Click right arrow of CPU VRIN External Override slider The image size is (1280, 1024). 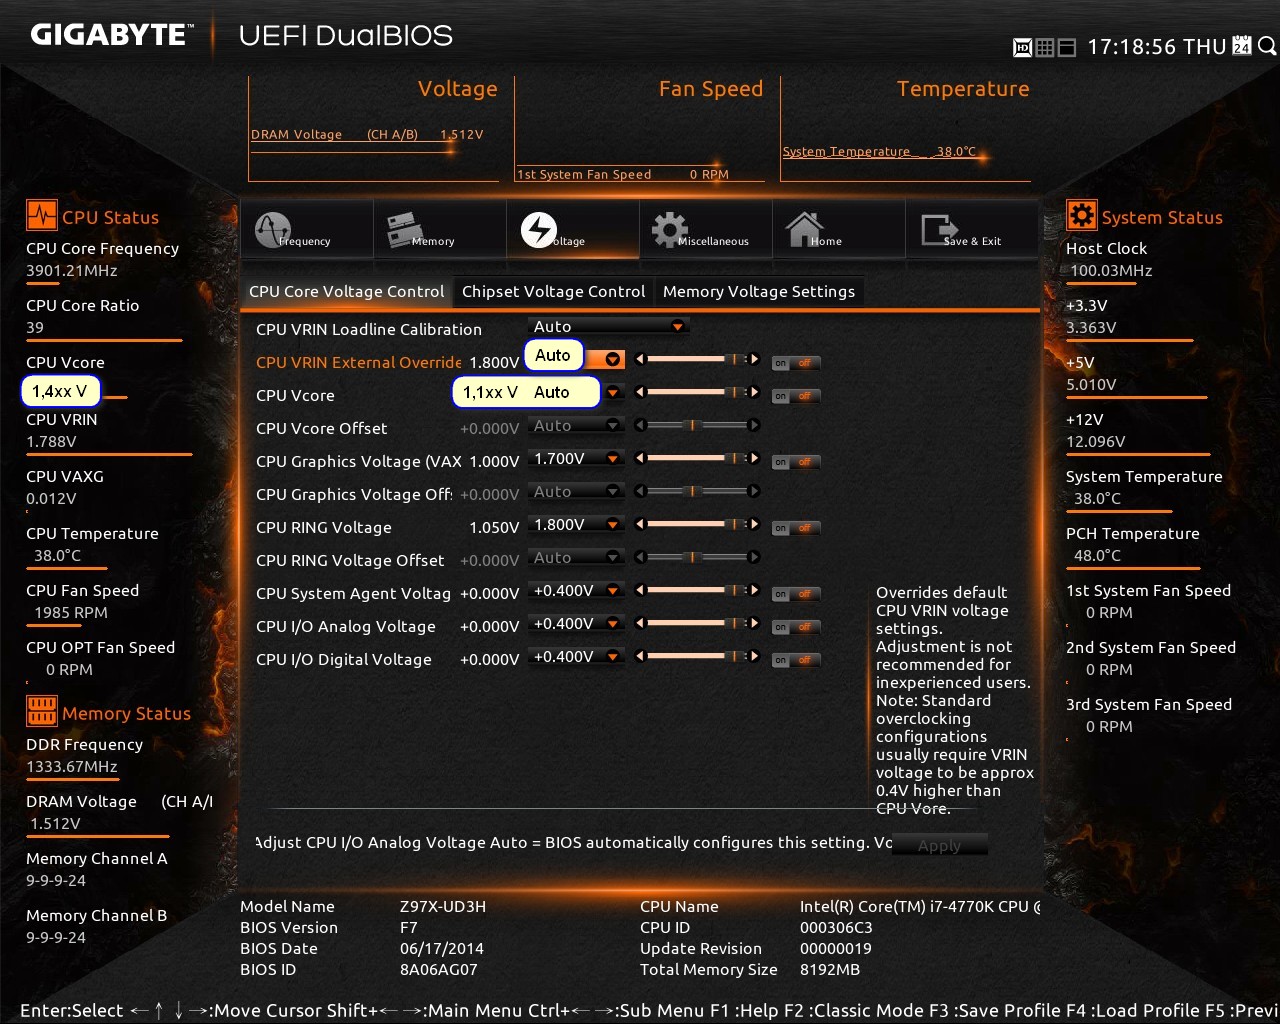coord(754,359)
